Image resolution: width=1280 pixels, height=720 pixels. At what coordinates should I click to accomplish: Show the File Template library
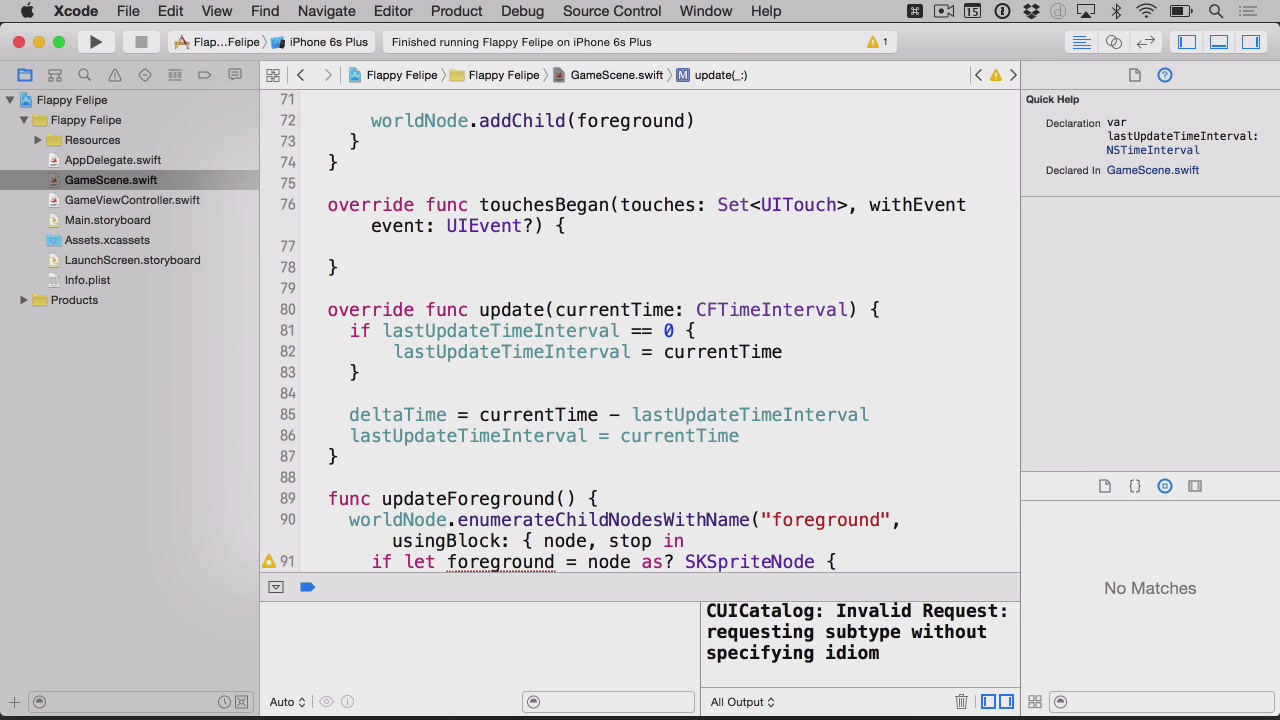coord(1105,486)
